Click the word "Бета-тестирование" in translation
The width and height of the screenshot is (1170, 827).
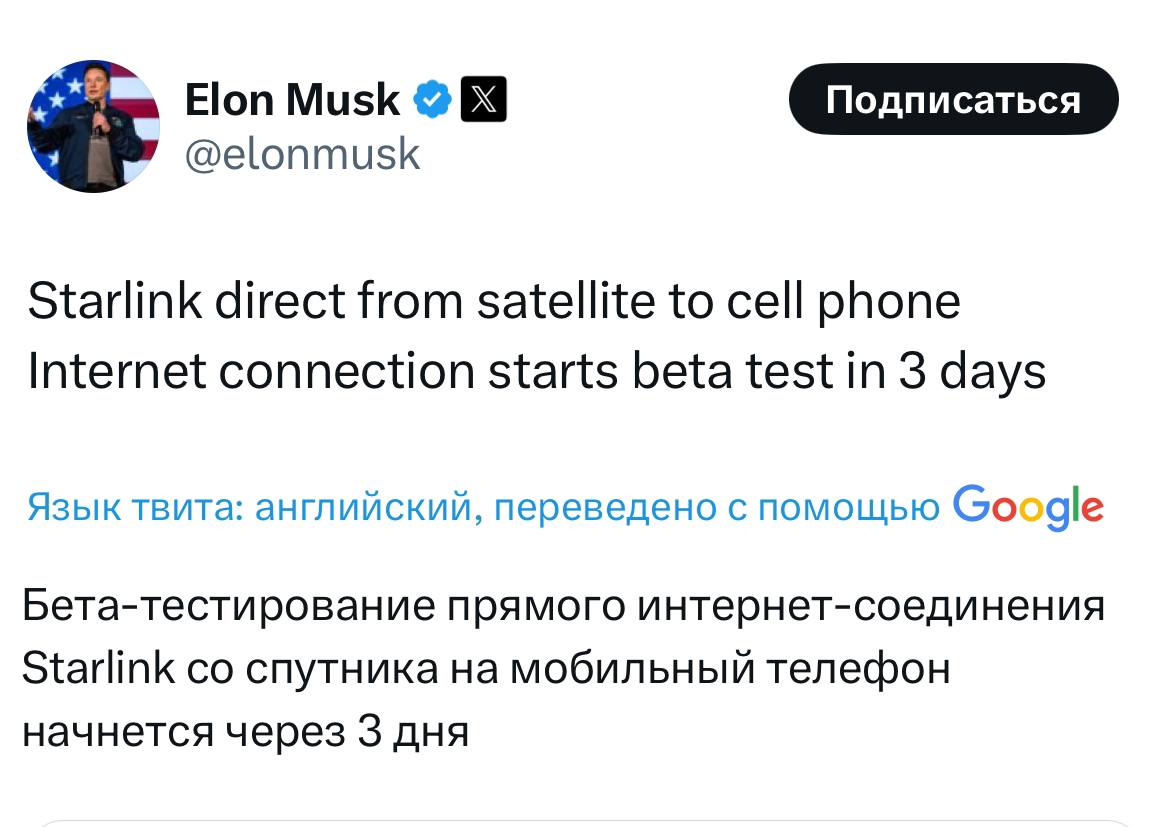pyautogui.click(x=228, y=605)
